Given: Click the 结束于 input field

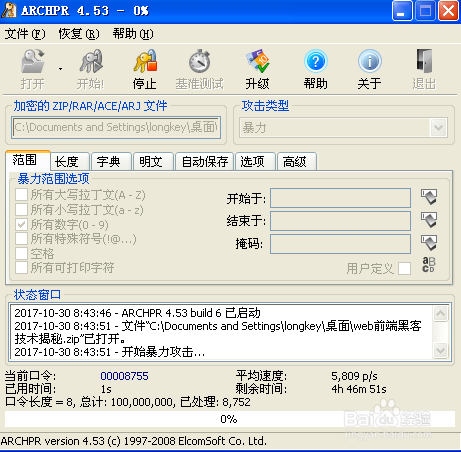Looking at the screenshot, I should point(340,221).
